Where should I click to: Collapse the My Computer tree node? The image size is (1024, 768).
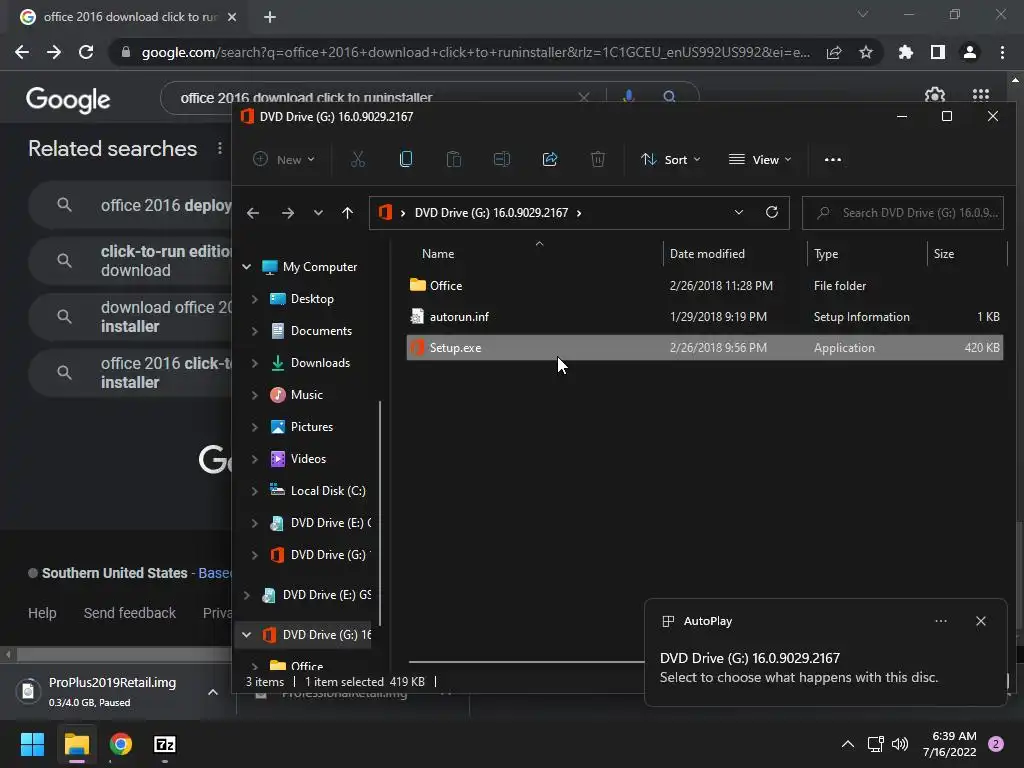[x=247, y=266]
